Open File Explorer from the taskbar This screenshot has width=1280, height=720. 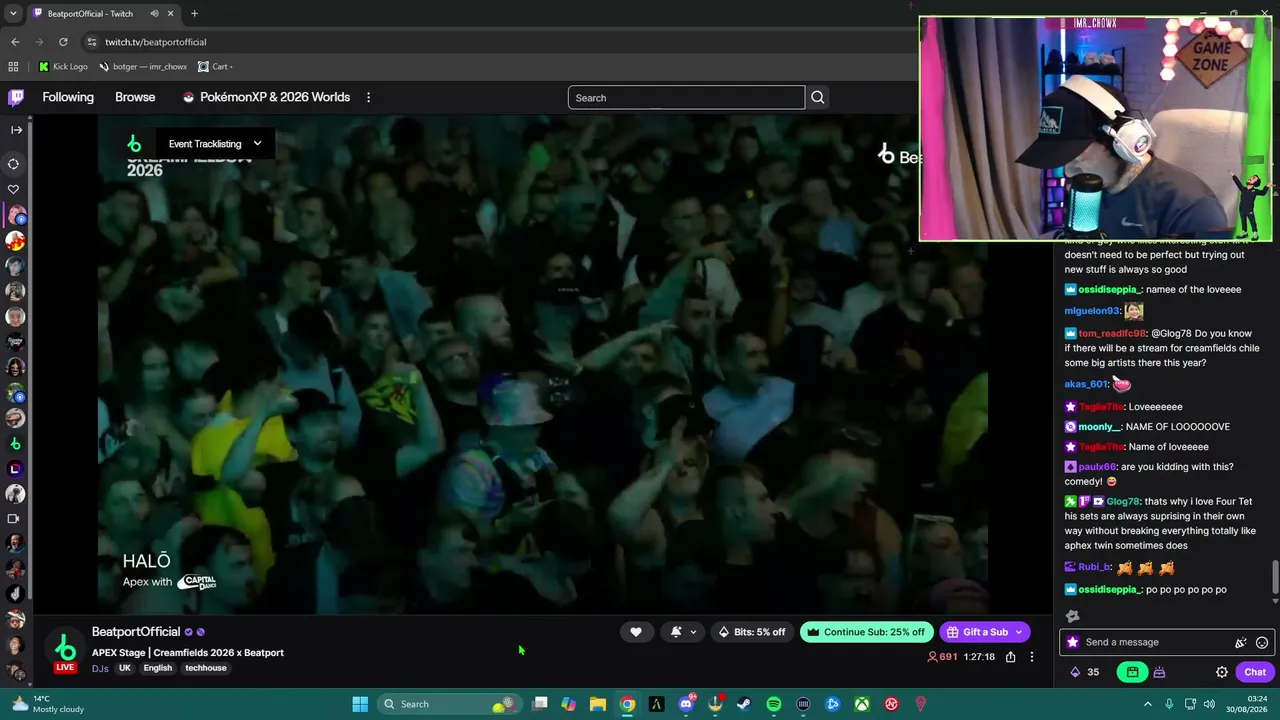click(598, 704)
